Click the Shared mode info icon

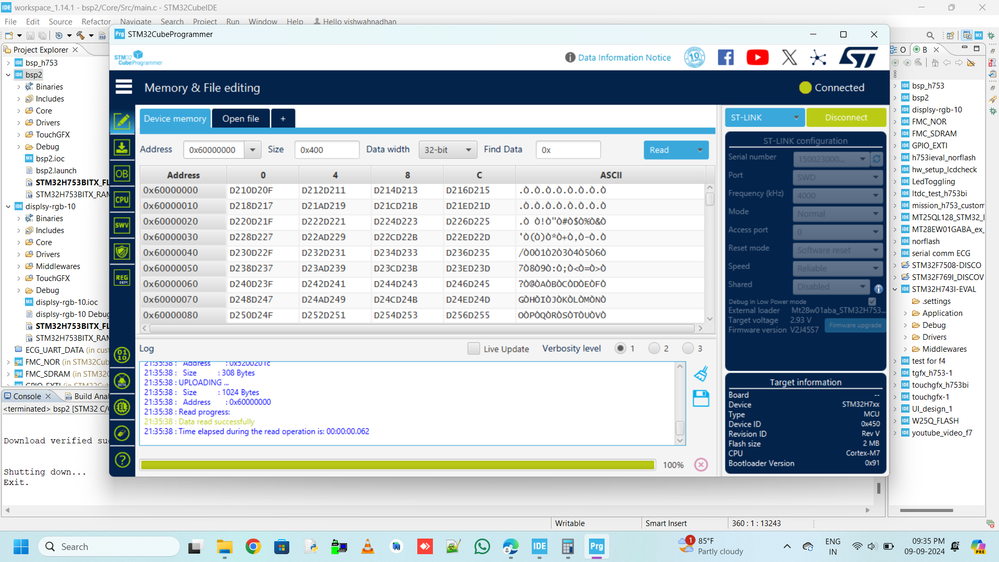(878, 289)
